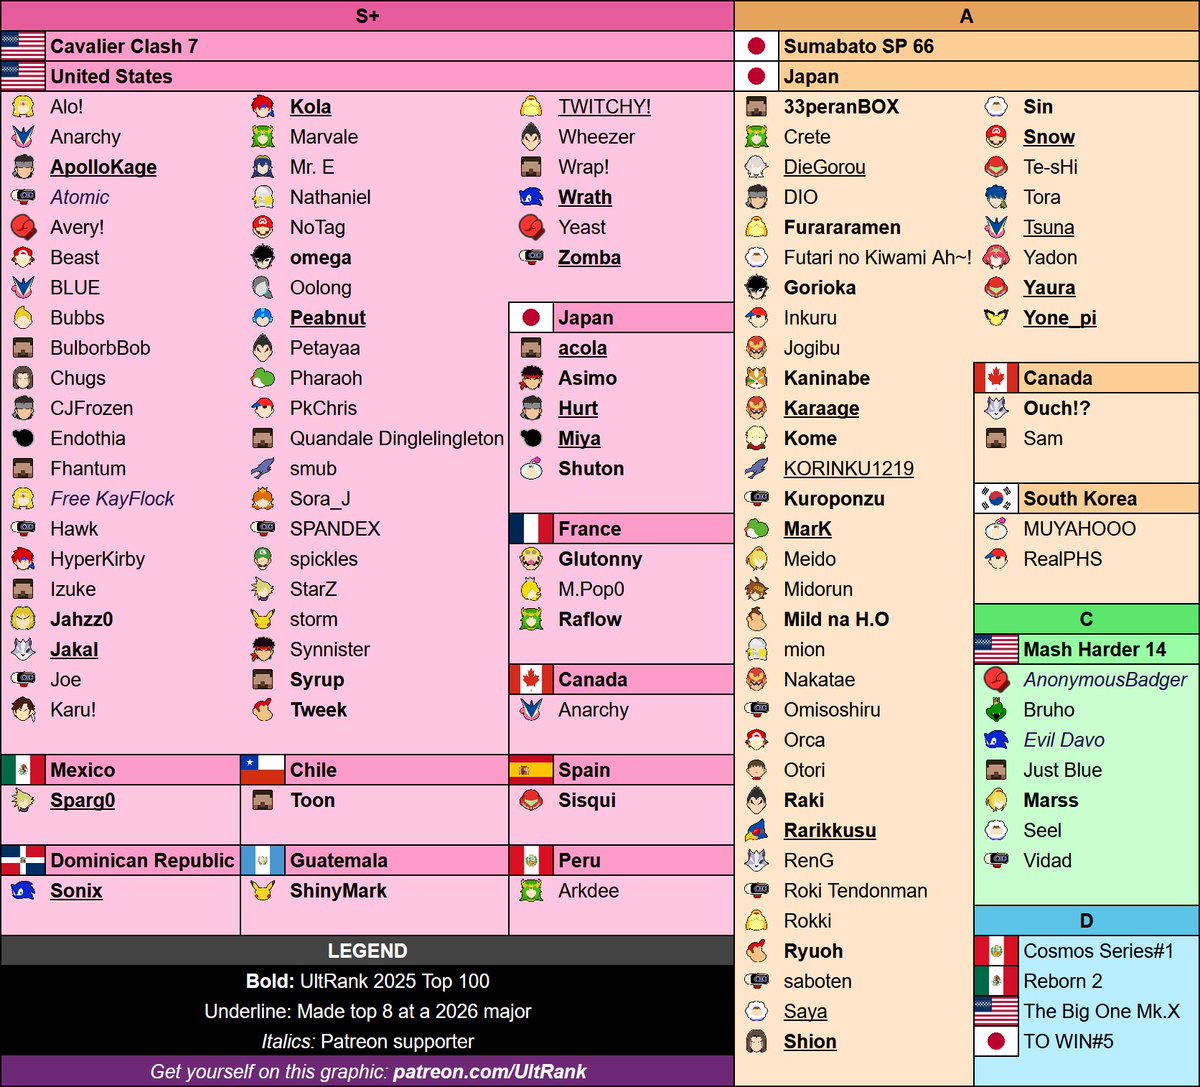Click the player name Rarikkusu

[830, 830]
